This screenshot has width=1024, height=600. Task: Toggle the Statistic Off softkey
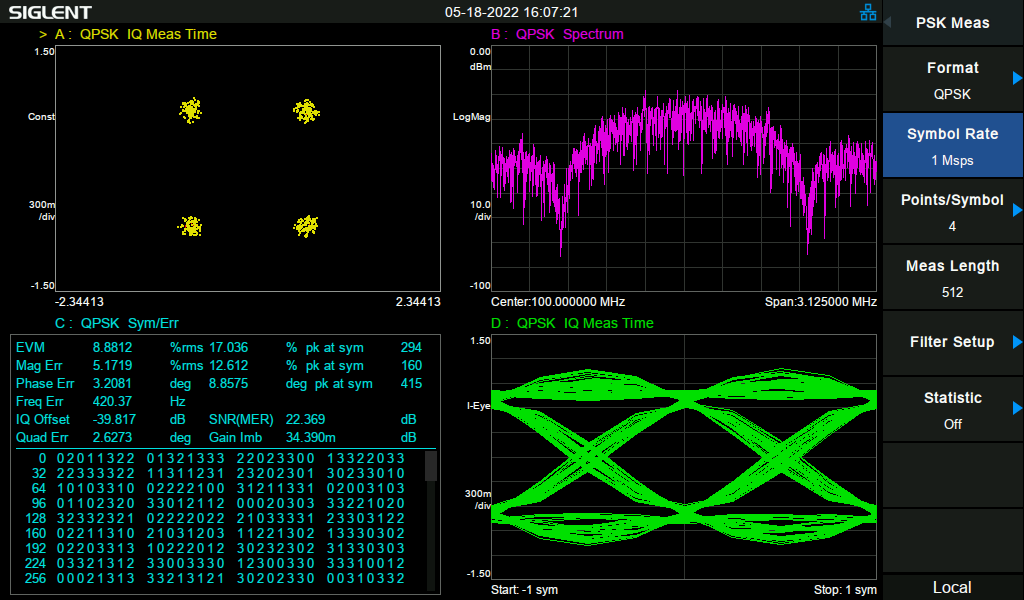tap(952, 409)
